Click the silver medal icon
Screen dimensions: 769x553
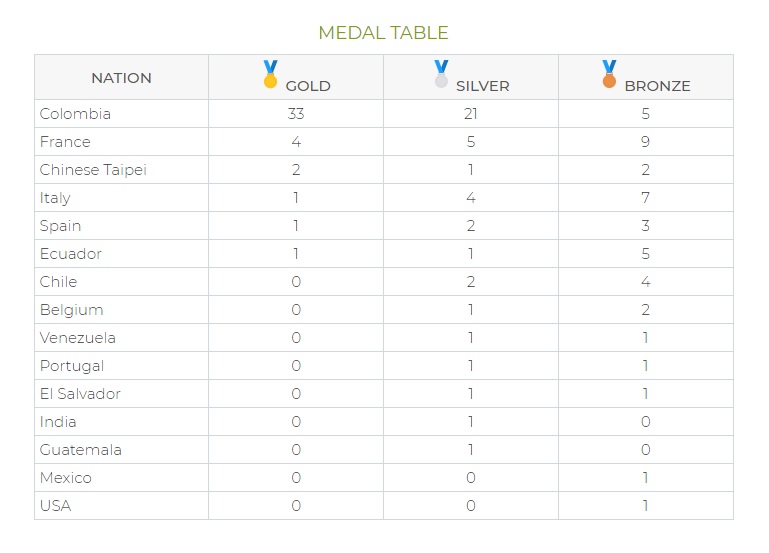441,74
